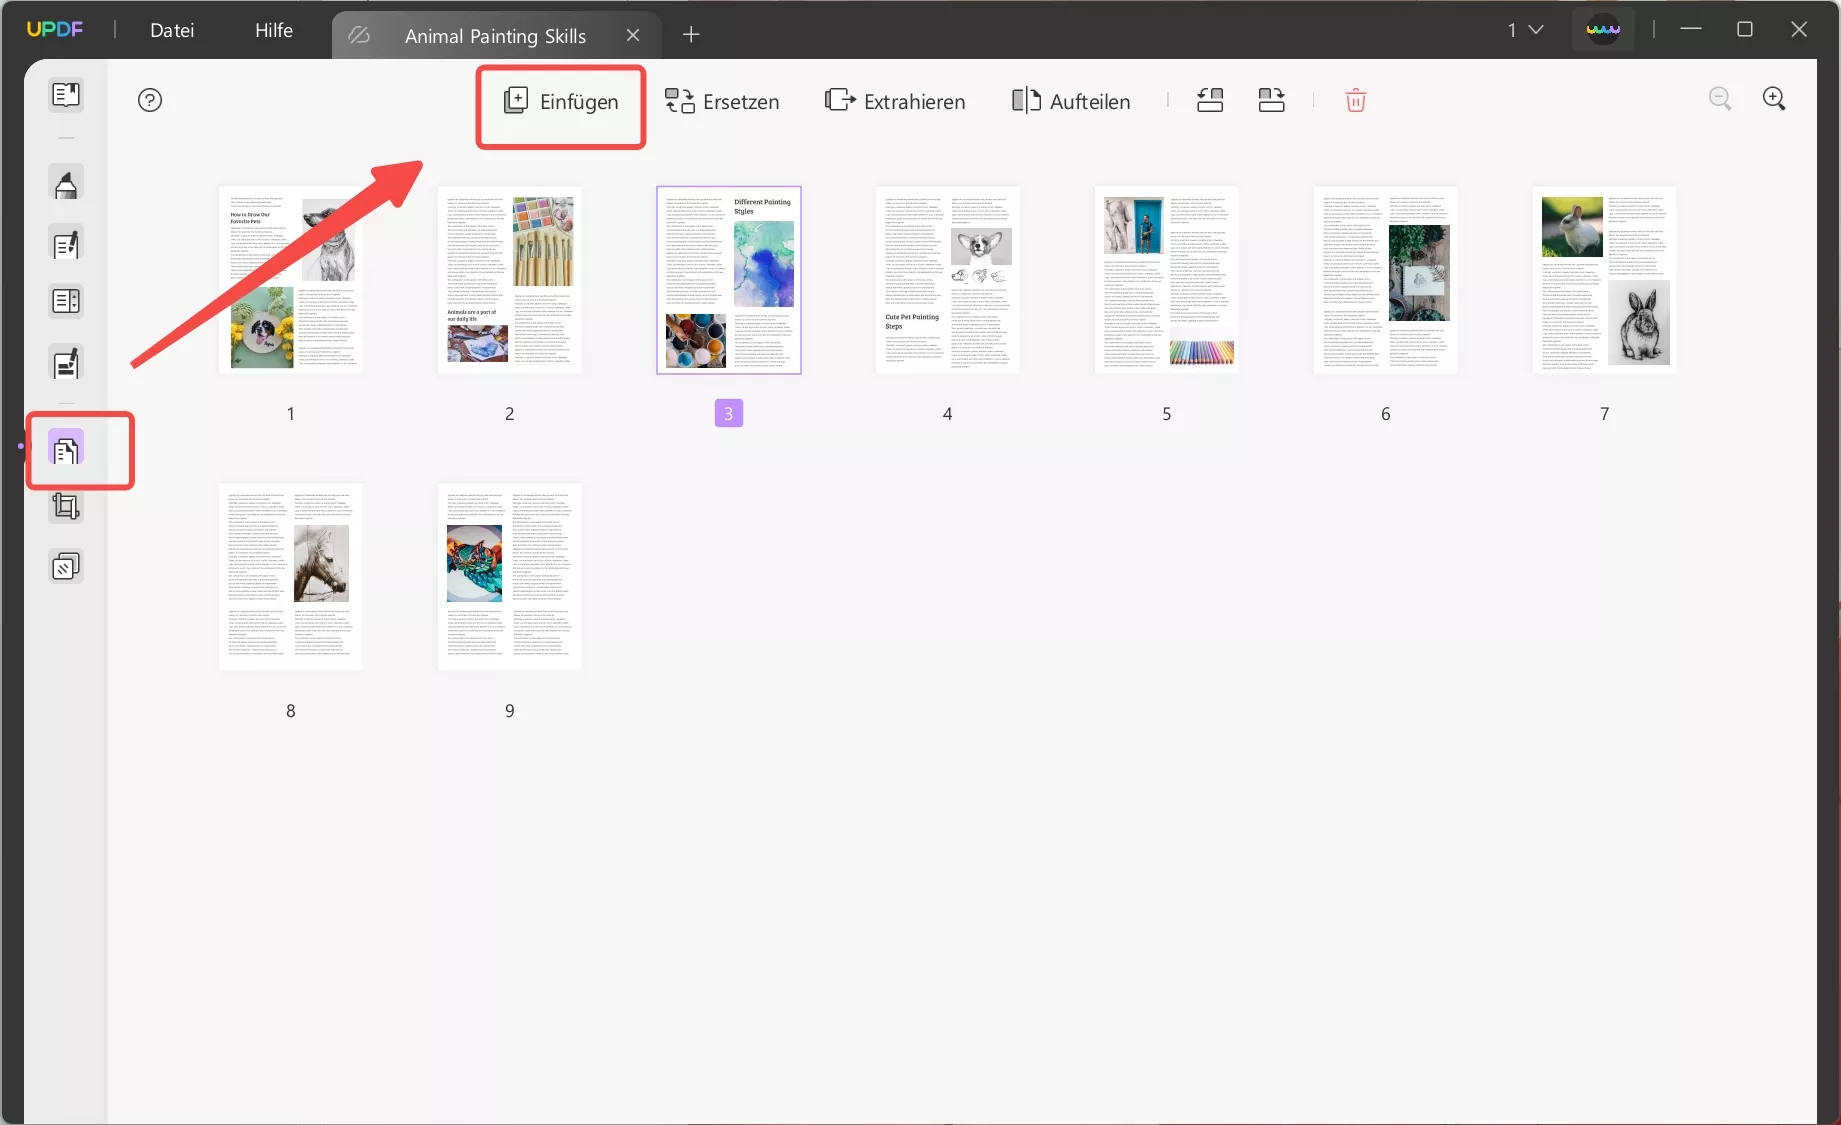Open the Watermark tools icon in sidebar
Viewport: 1841px width, 1125px height.
[x=66, y=567]
